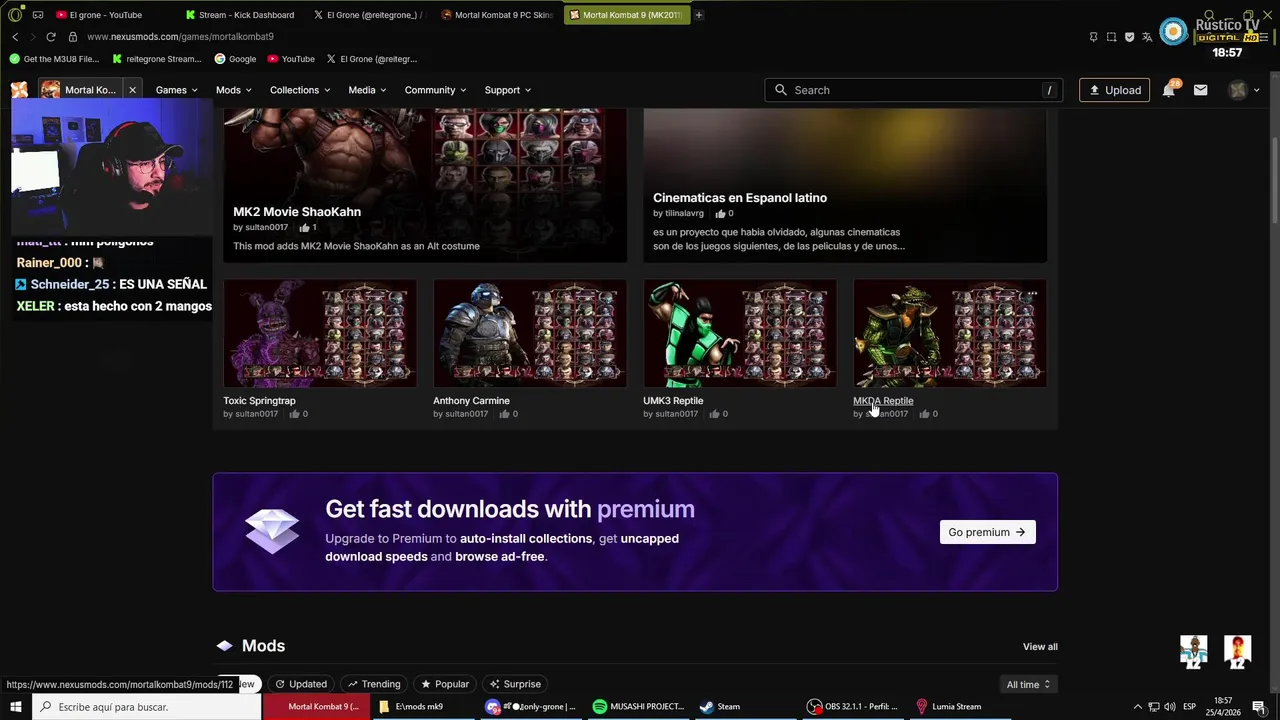Open the El Grone X profile tab

(366, 15)
